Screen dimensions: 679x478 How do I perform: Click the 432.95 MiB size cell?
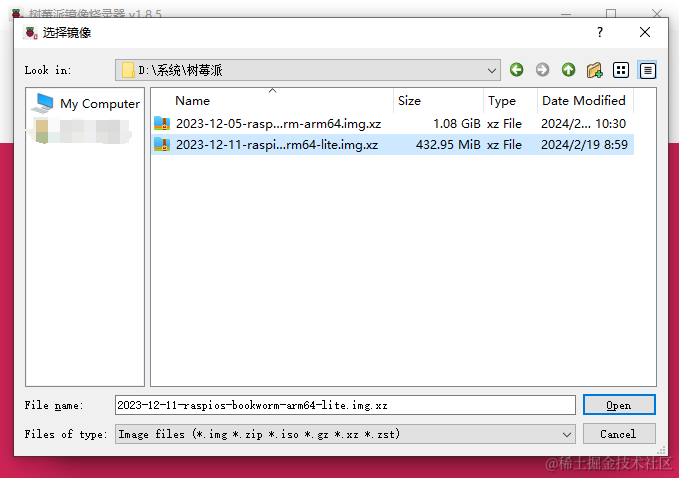(448, 145)
